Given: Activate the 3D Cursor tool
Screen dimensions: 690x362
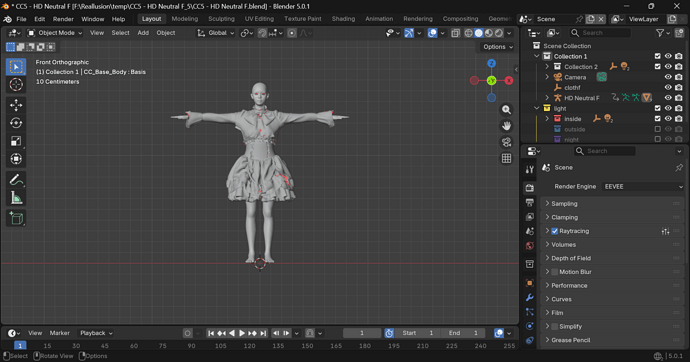Looking at the screenshot, I should [x=16, y=84].
